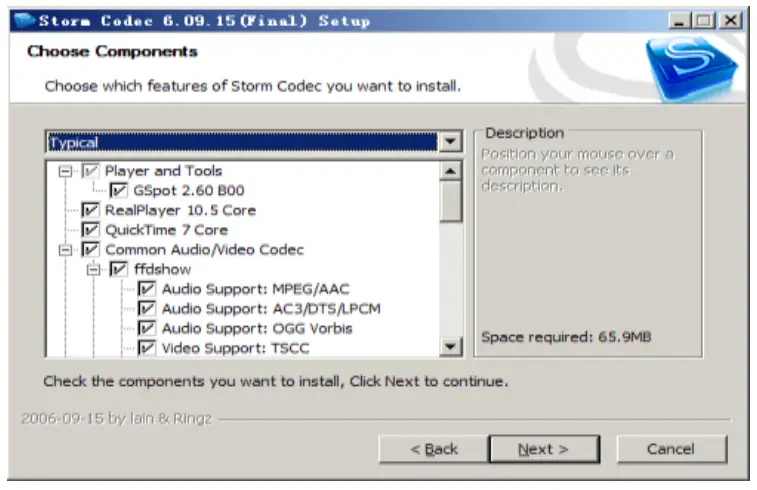Click the Space required: 65.9MB text

[566, 337]
